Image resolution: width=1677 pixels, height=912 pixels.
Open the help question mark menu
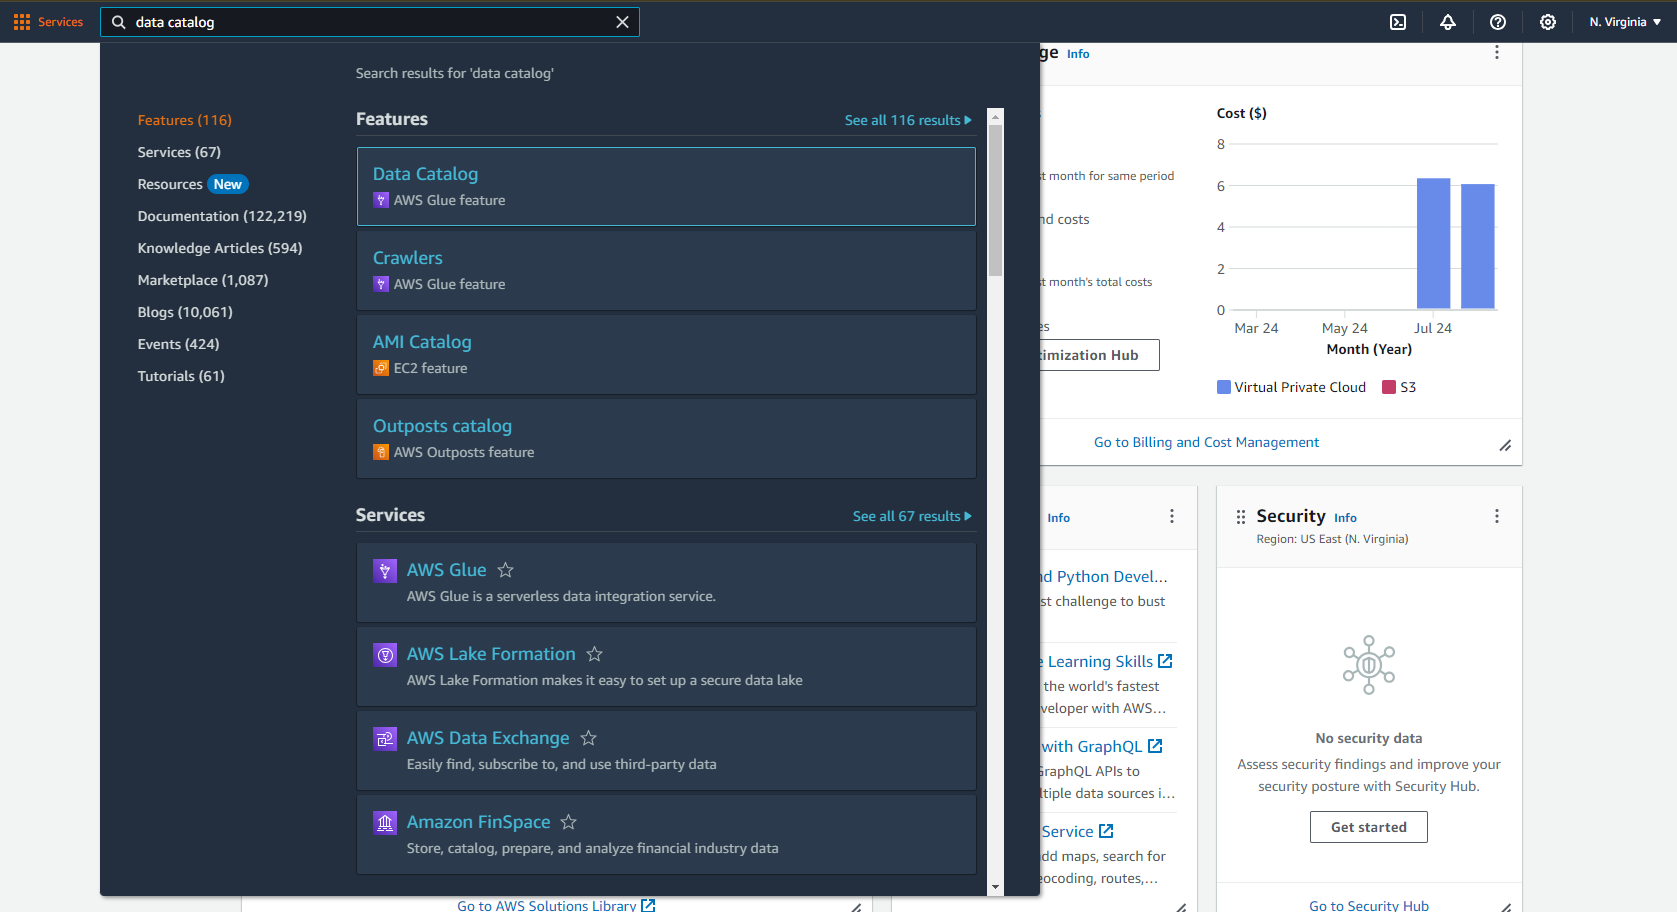click(1498, 22)
